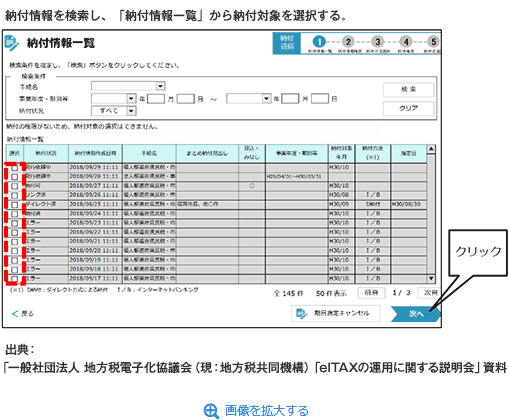
Task: Tick checkbox for row dated 2018/09/29 11:11
Action: [14, 168]
